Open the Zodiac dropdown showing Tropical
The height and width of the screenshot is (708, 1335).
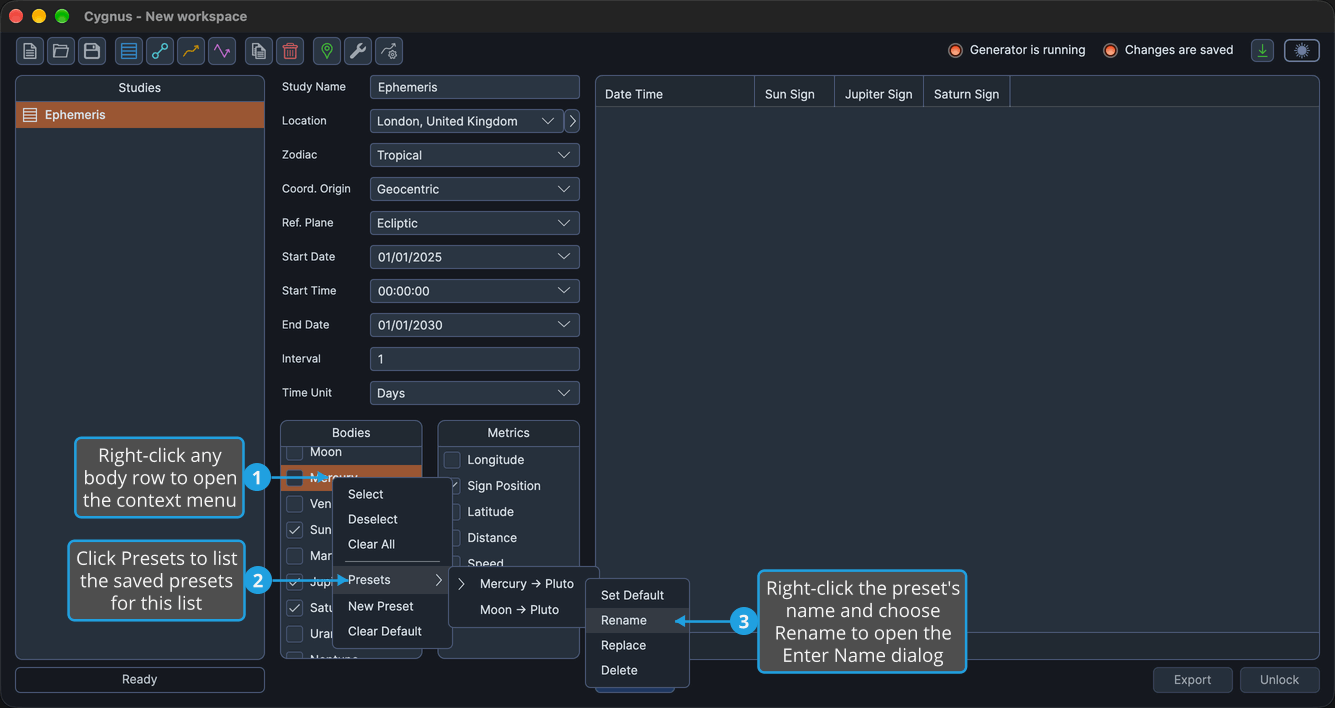tap(475, 155)
